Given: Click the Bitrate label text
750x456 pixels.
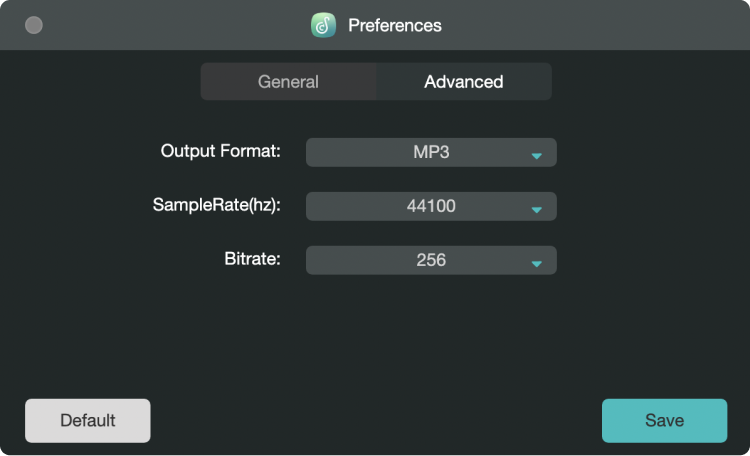Looking at the screenshot, I should tap(253, 259).
